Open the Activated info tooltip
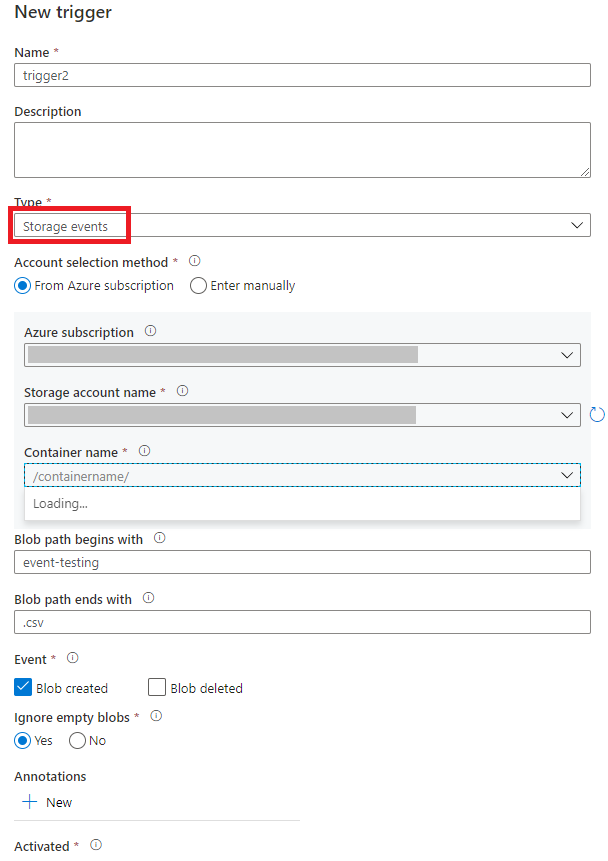608x861 pixels. click(95, 845)
